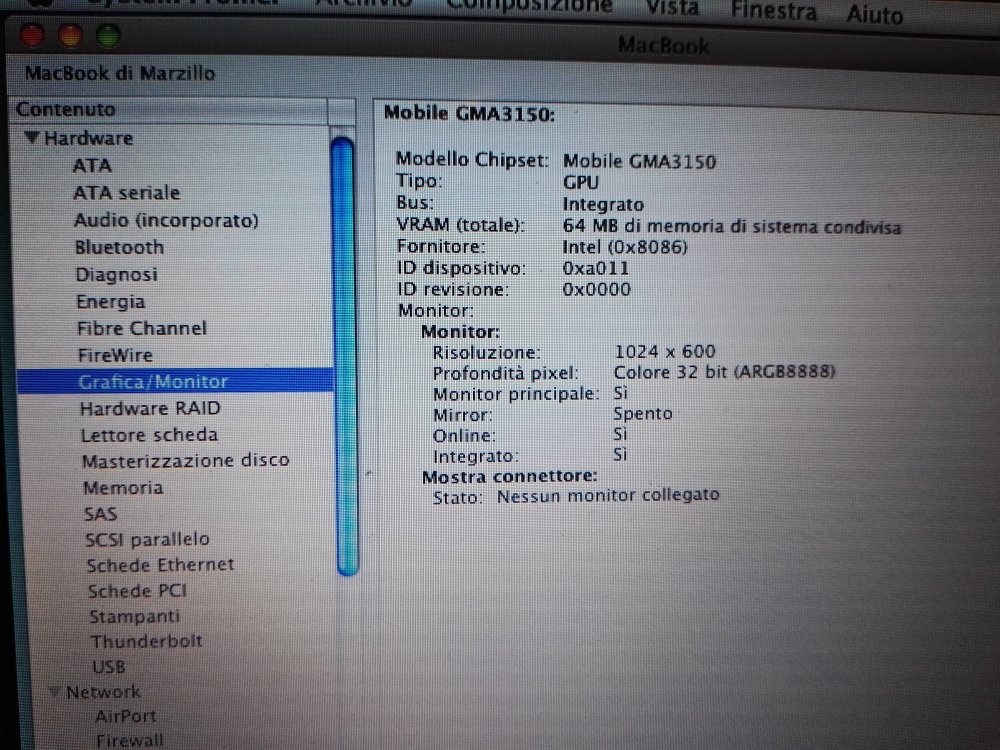Open the Finestra menu
The width and height of the screenshot is (1000, 750).
pos(774,11)
